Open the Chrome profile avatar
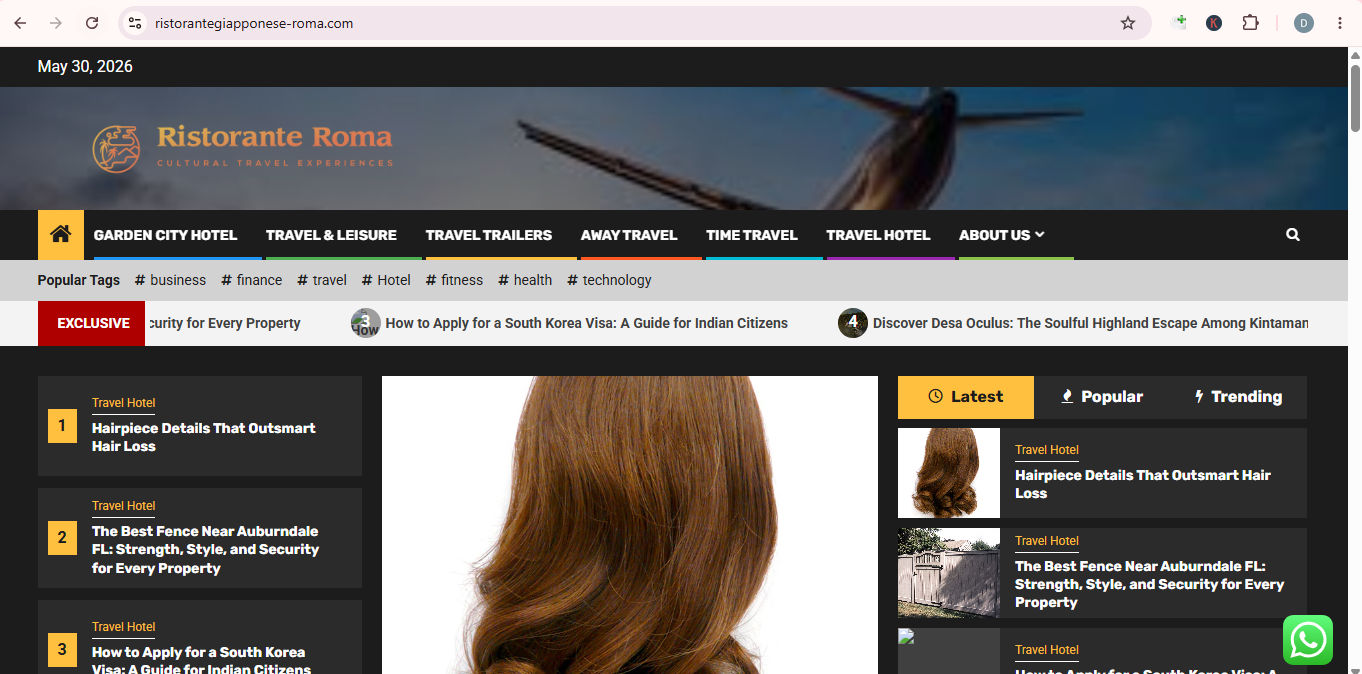Screen dimensions: 1362x674 [1304, 23]
